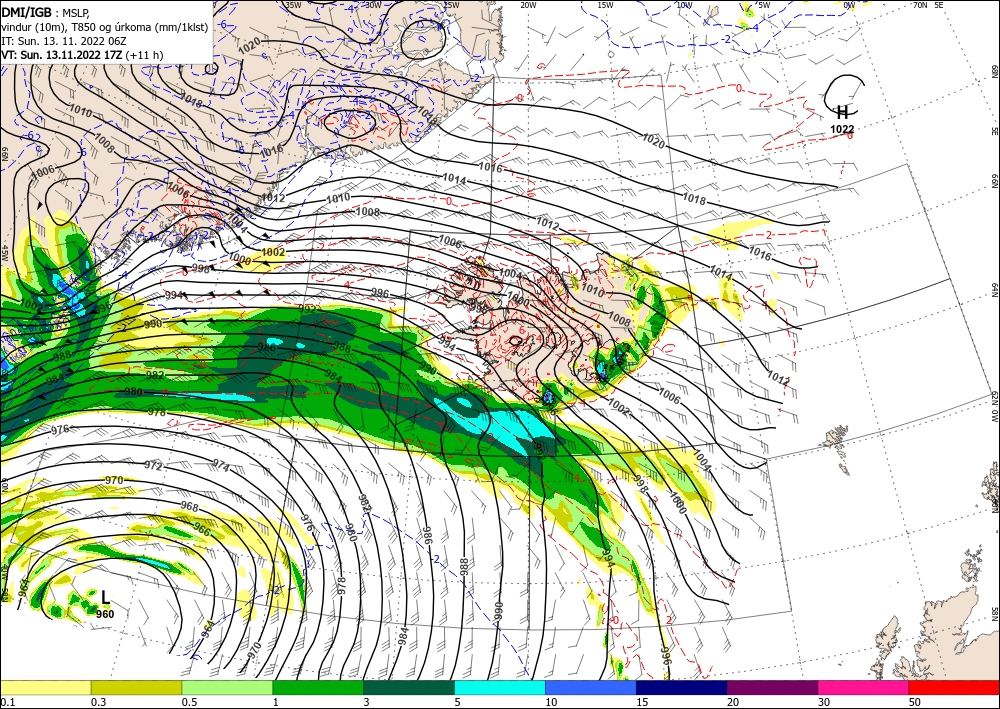Select the green 1–3 mm legend swatch

318,687
